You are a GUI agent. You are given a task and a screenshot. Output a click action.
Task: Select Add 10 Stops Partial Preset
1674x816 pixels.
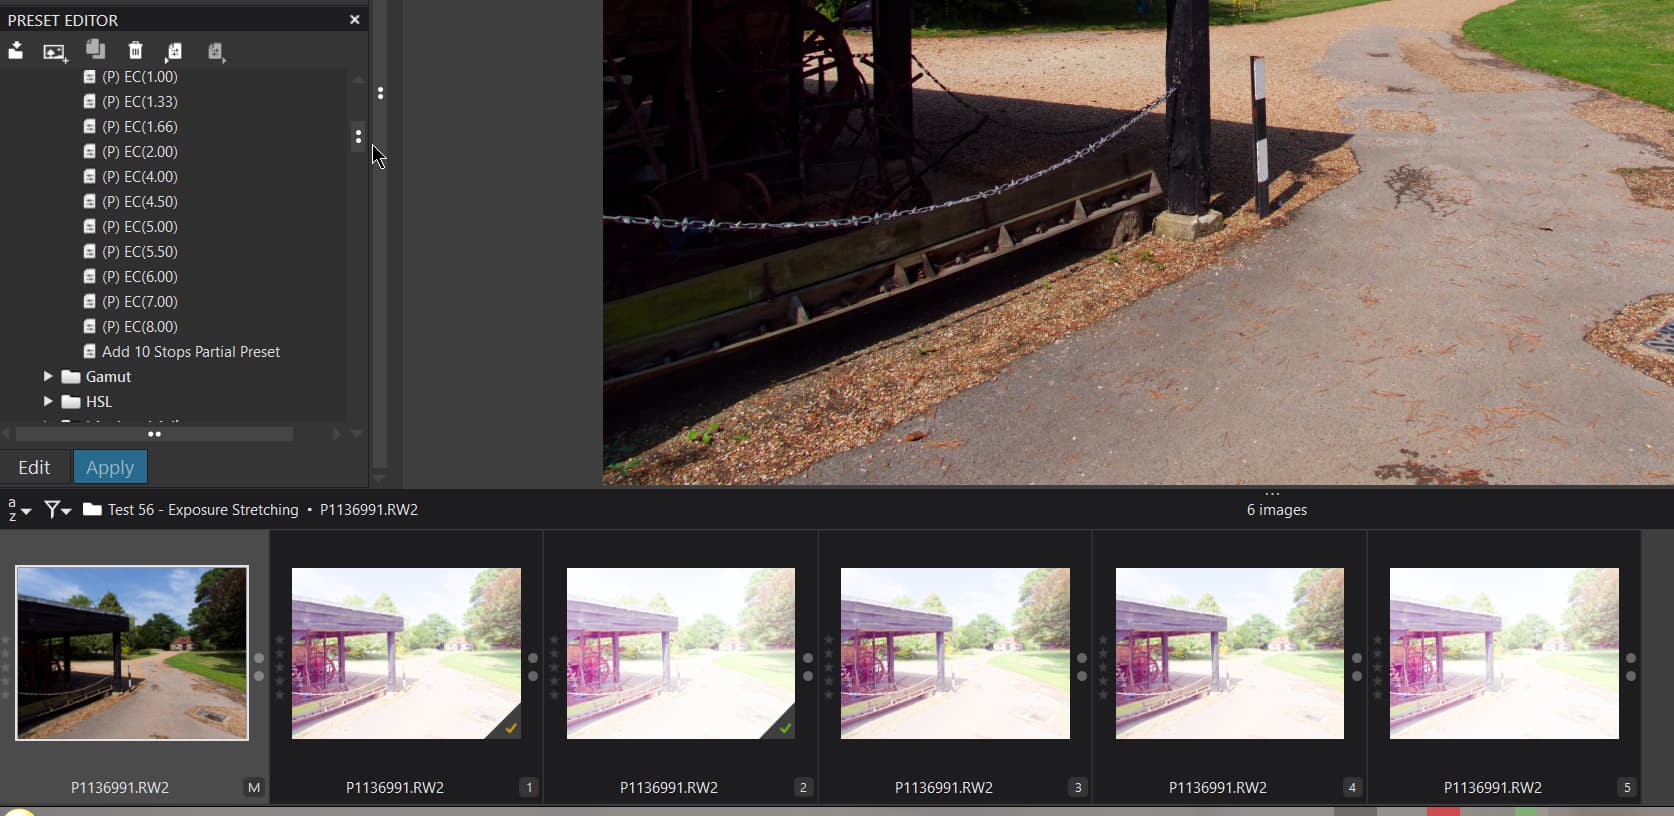click(190, 352)
